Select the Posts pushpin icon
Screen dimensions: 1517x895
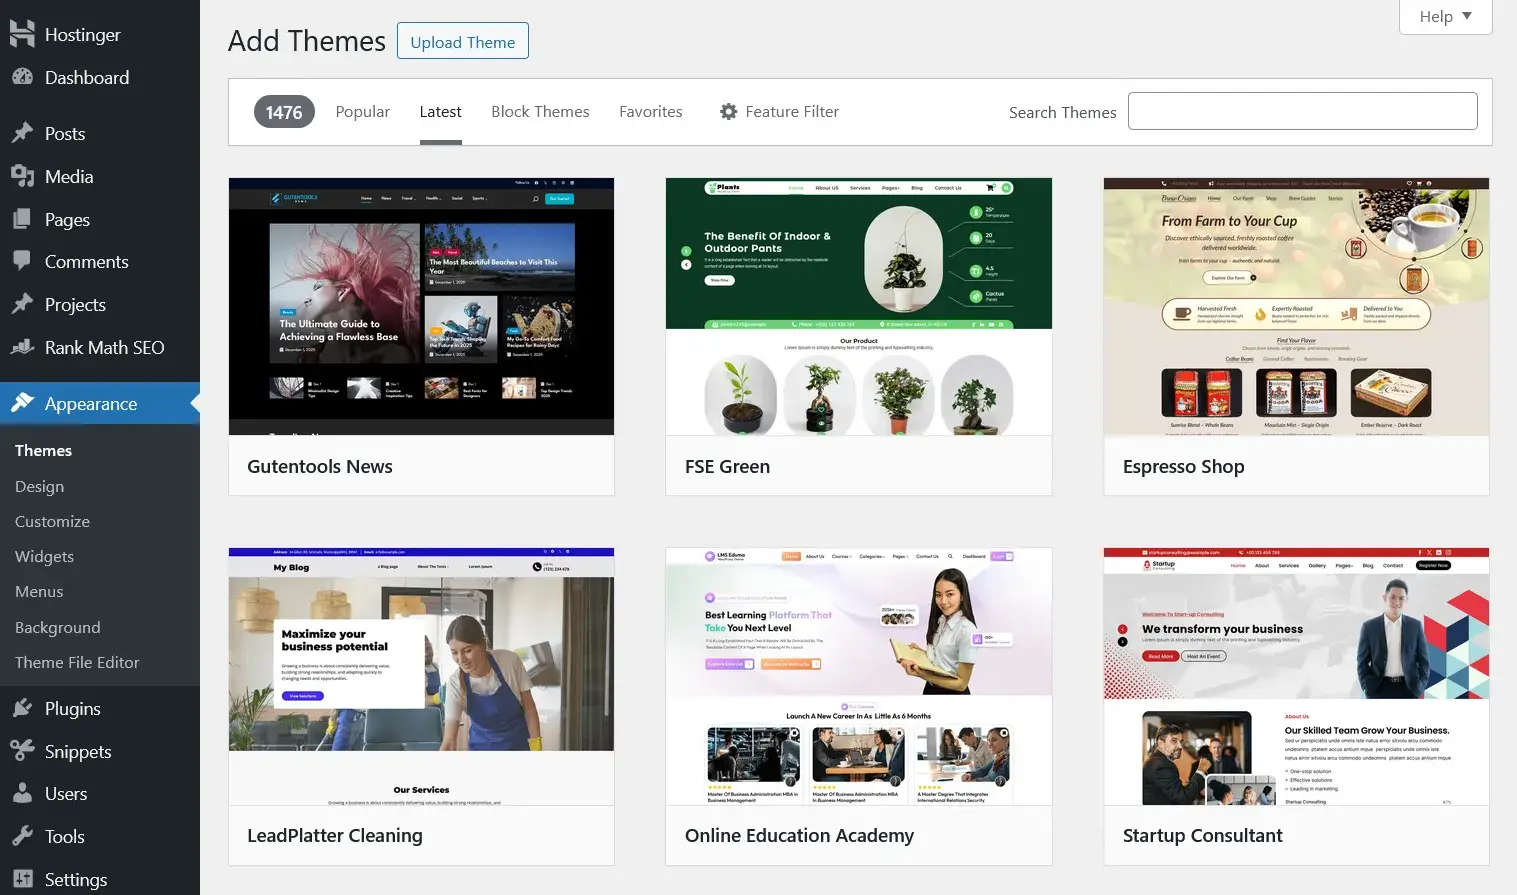pyautogui.click(x=22, y=133)
